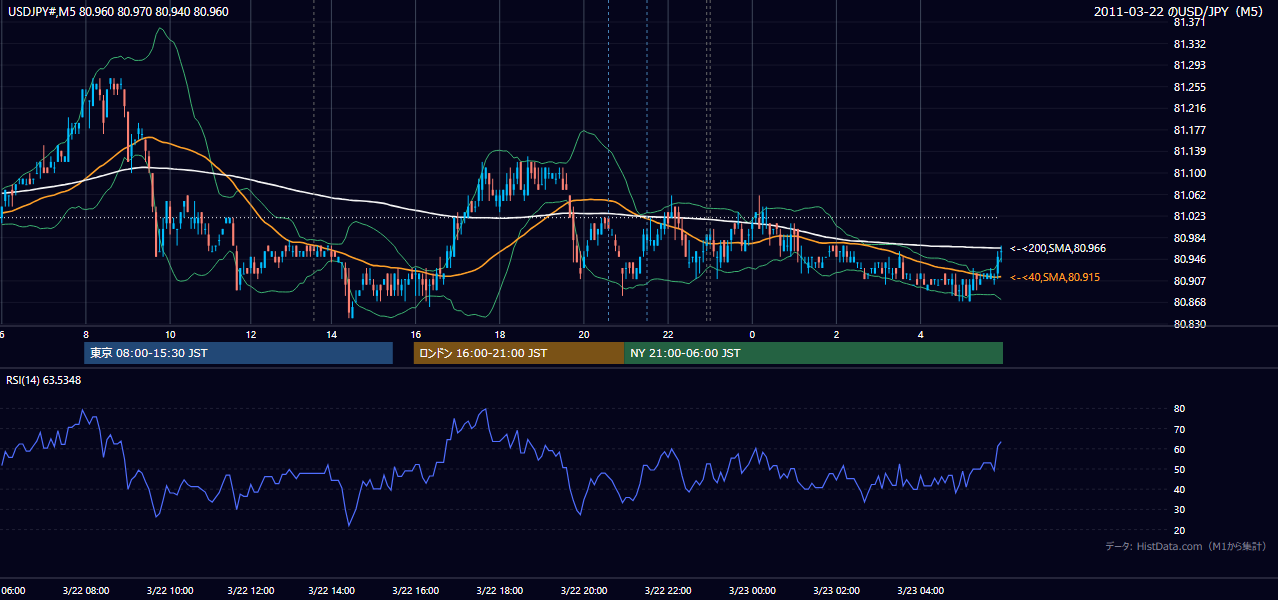This screenshot has width=1278, height=600.
Task: Click the 2011-03-22 のUSD/JPY (M5) chart title
Action: click(x=1179, y=12)
